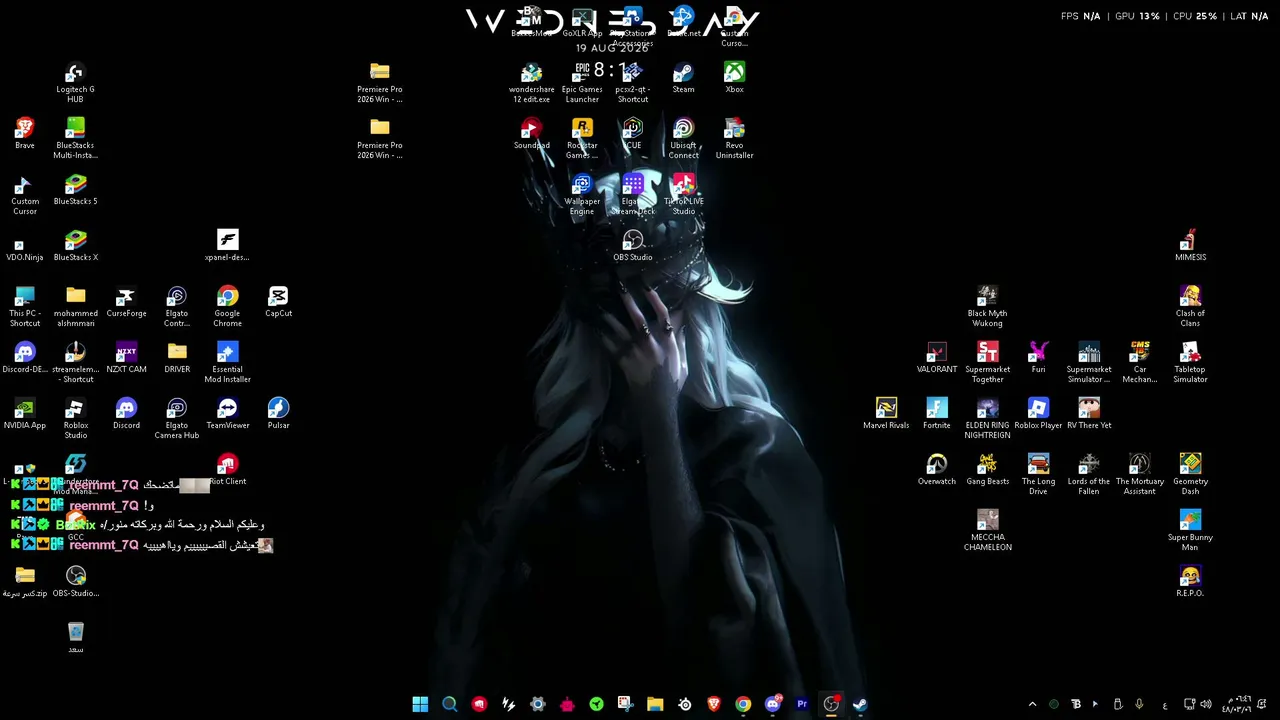Select the xpanel-des... desktop icon
1280x720 pixels.
click(227, 246)
